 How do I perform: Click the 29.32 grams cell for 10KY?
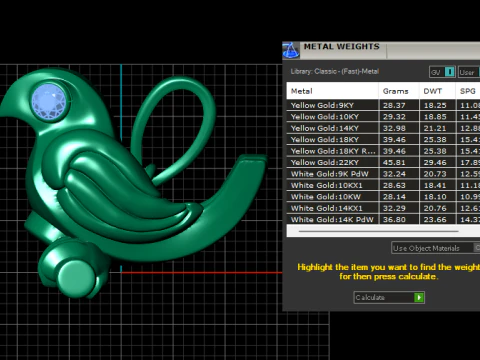tap(399, 117)
